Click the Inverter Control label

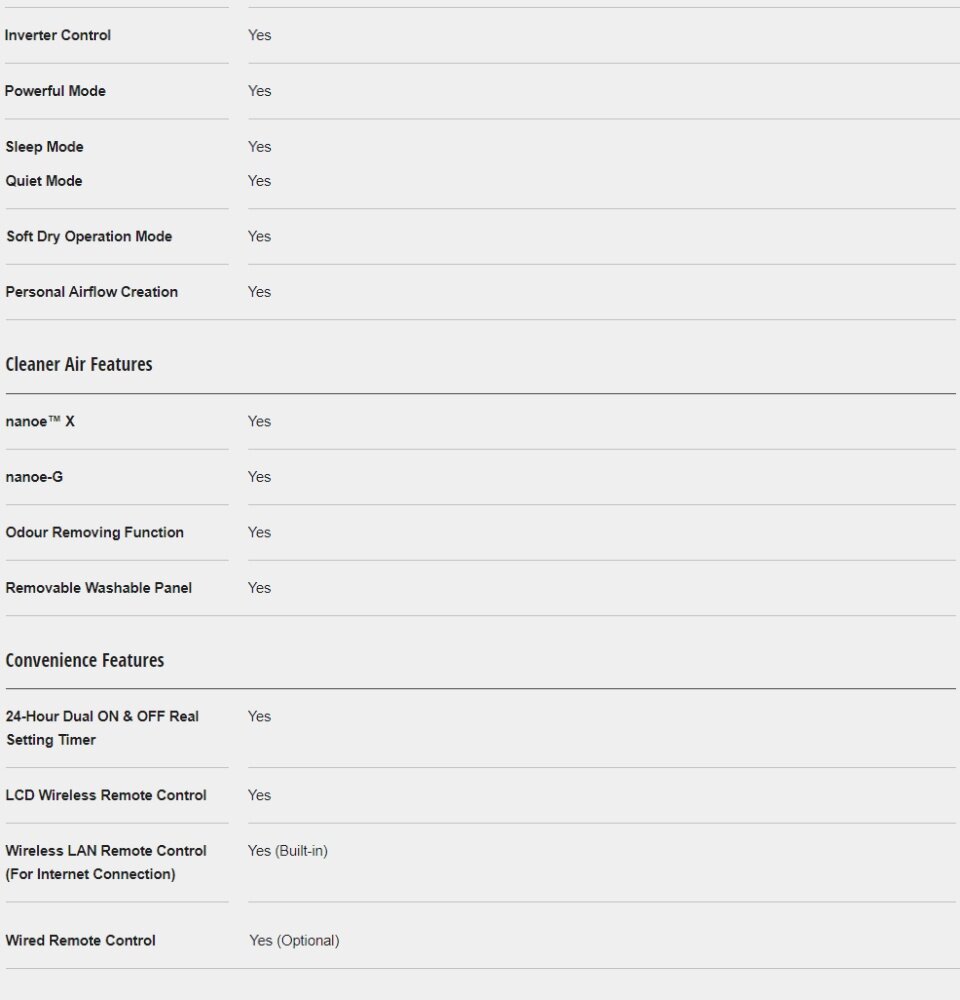(57, 35)
